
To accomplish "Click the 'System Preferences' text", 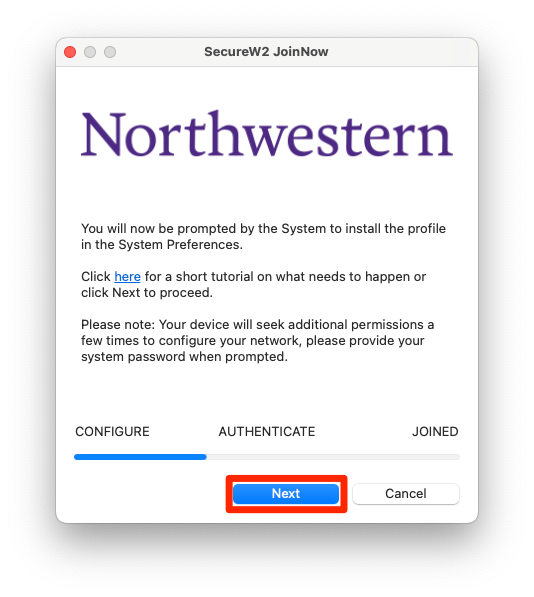I will pyautogui.click(x=180, y=244).
